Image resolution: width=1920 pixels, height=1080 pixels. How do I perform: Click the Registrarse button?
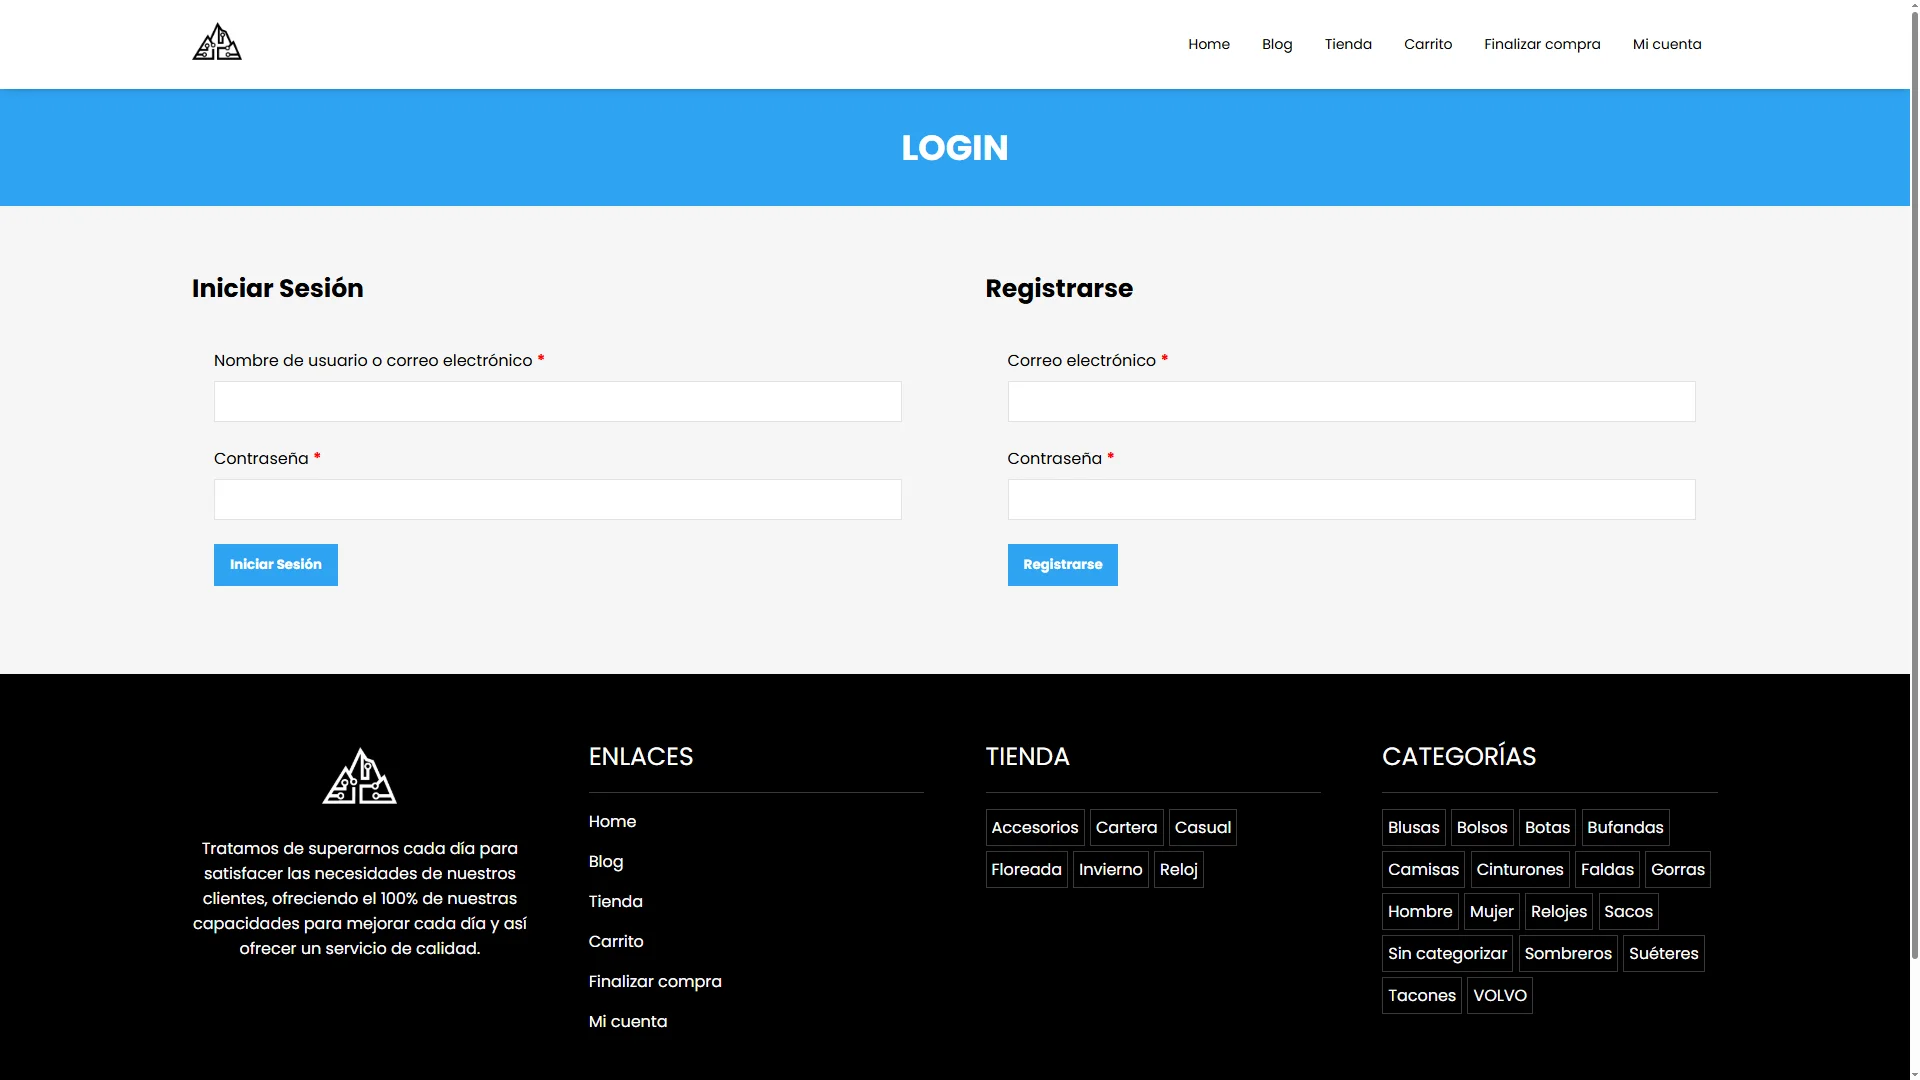(x=1063, y=565)
